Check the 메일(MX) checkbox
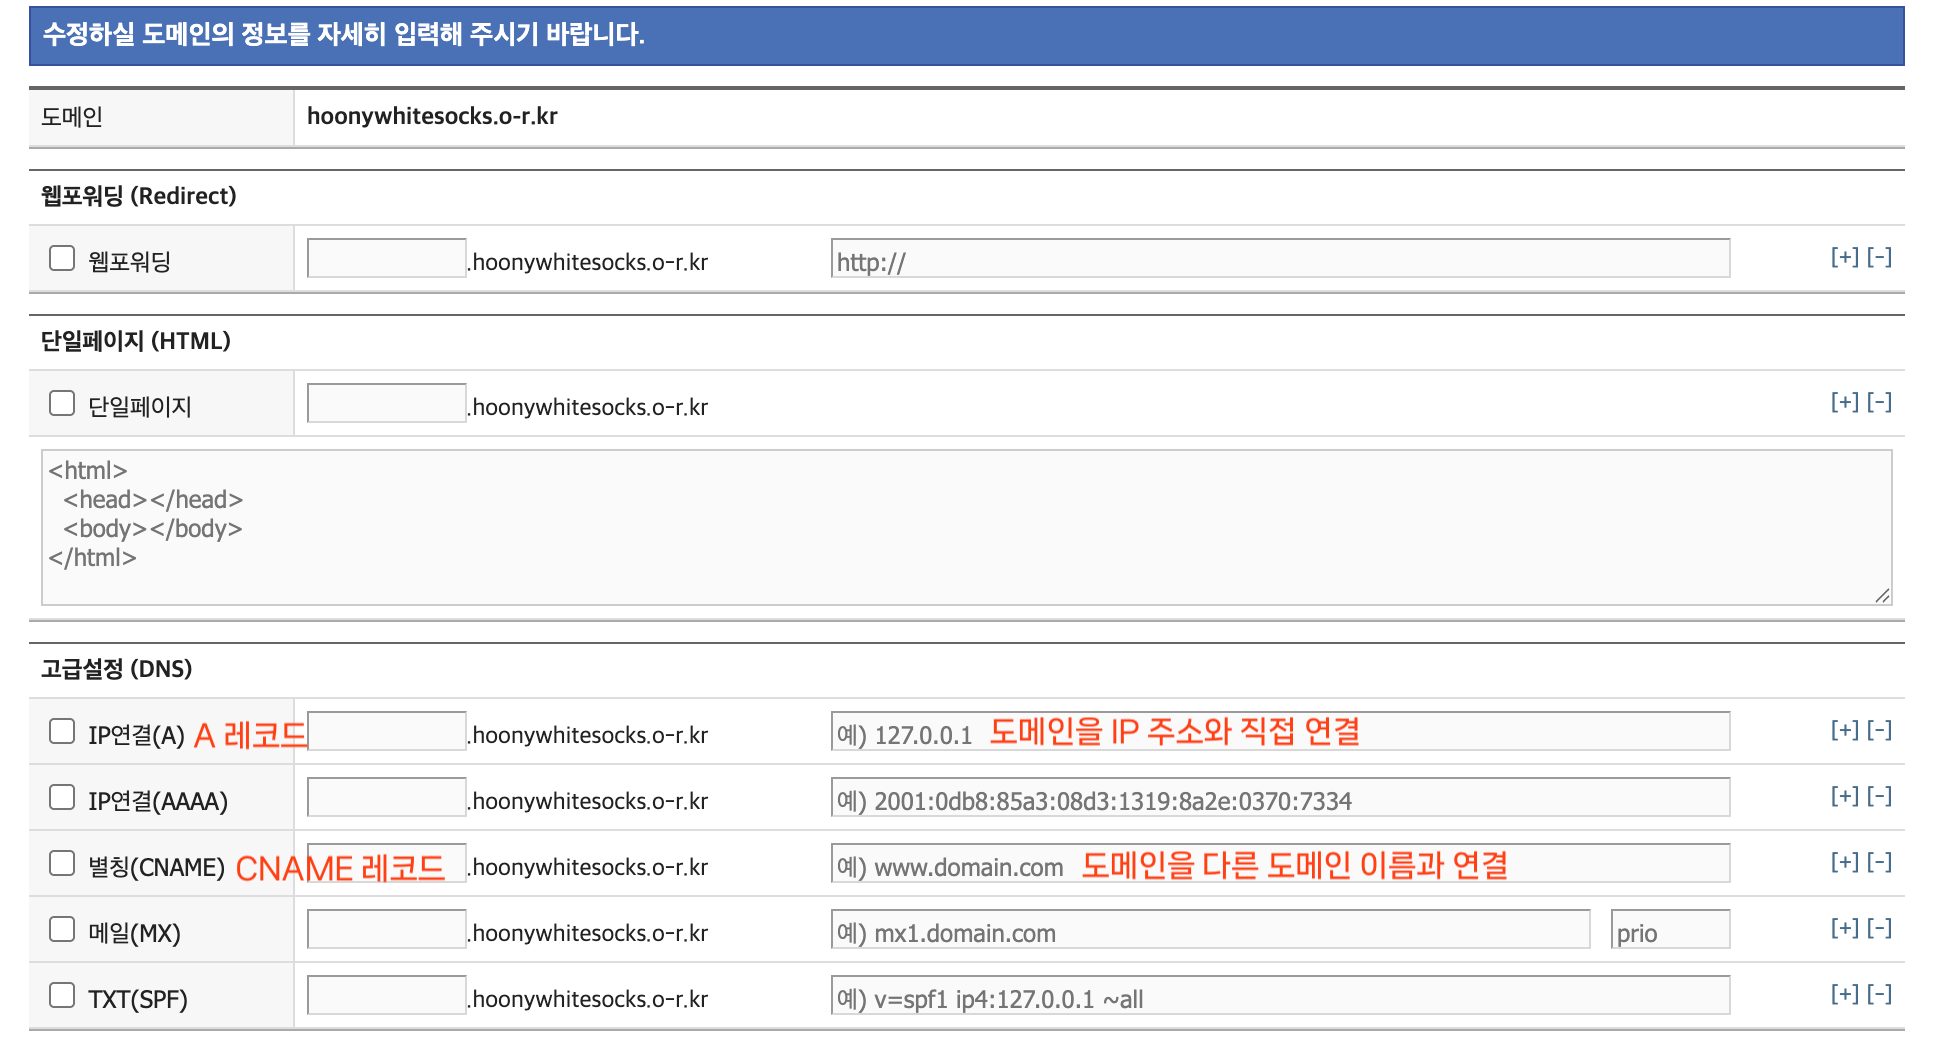The width and height of the screenshot is (1934, 1044). 62,930
